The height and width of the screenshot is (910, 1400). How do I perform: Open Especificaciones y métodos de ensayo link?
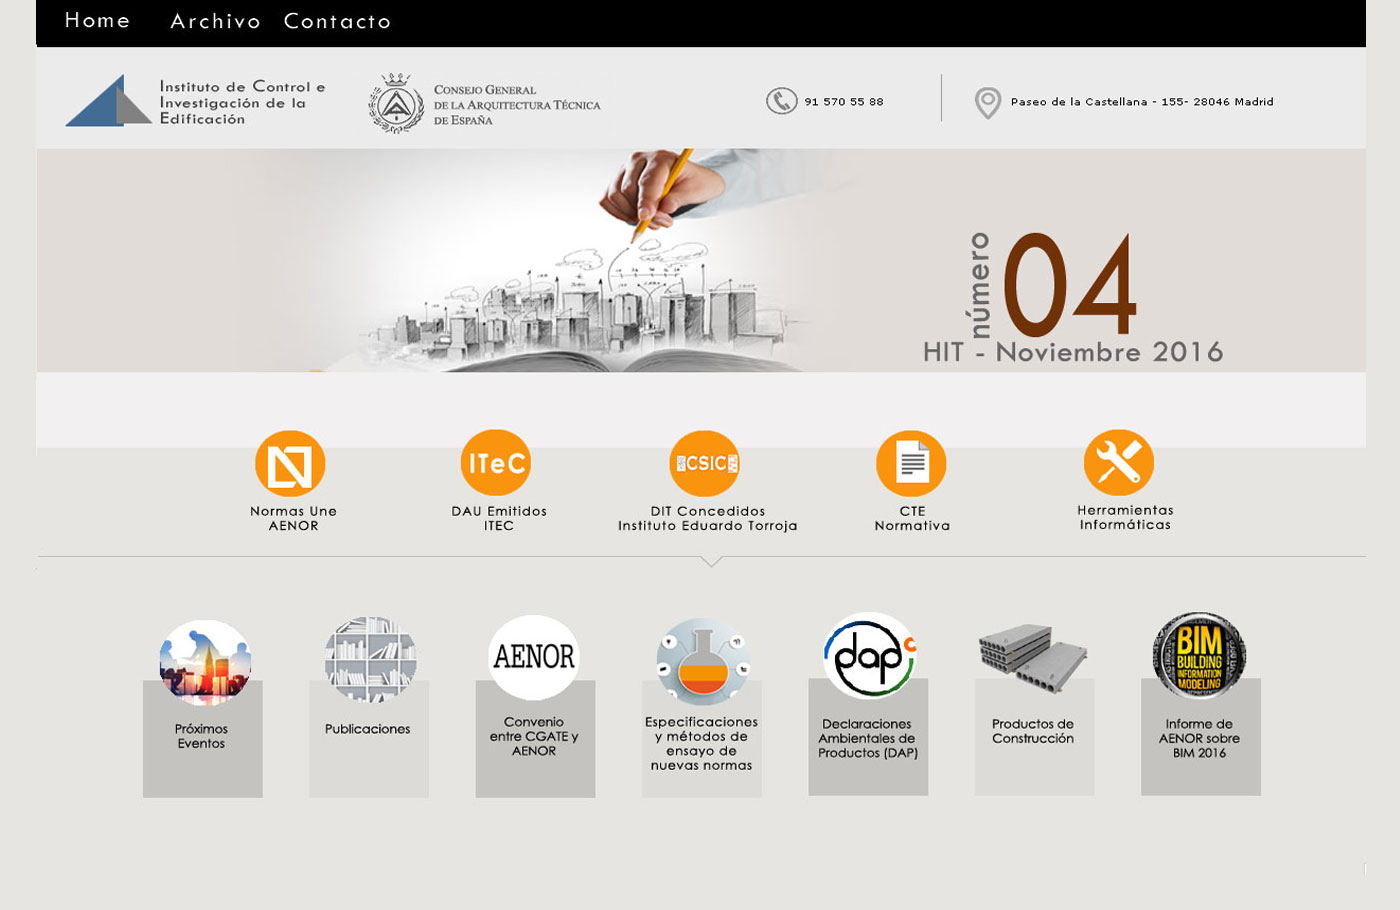pos(701,743)
